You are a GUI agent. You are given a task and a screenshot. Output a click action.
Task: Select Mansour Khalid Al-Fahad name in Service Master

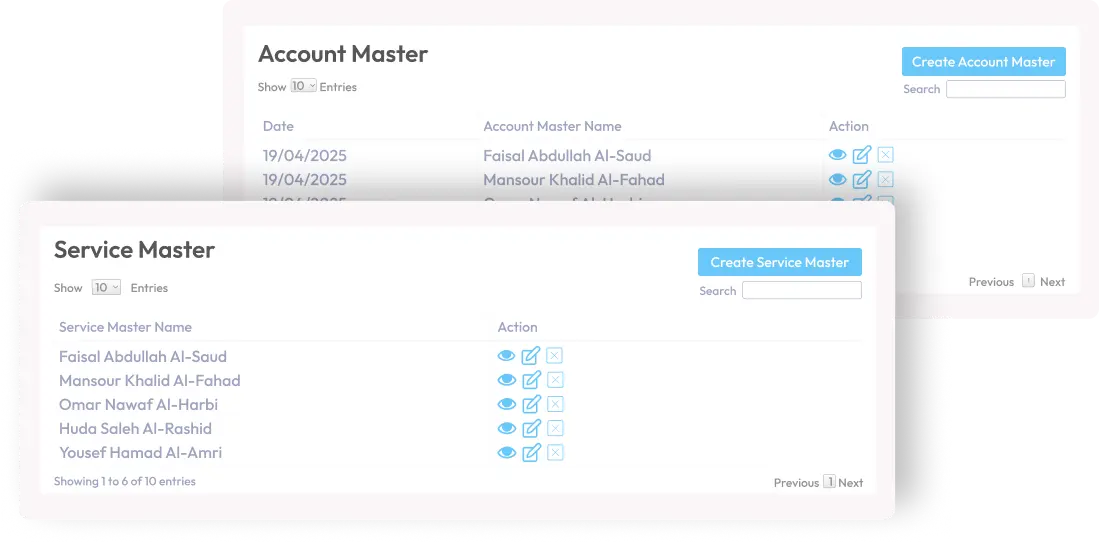coord(150,380)
